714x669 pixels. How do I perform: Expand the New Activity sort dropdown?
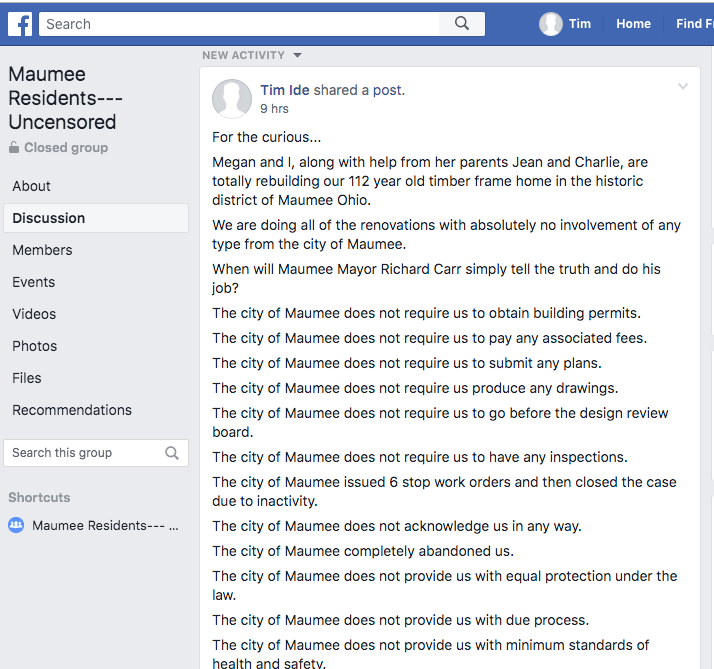tap(297, 56)
